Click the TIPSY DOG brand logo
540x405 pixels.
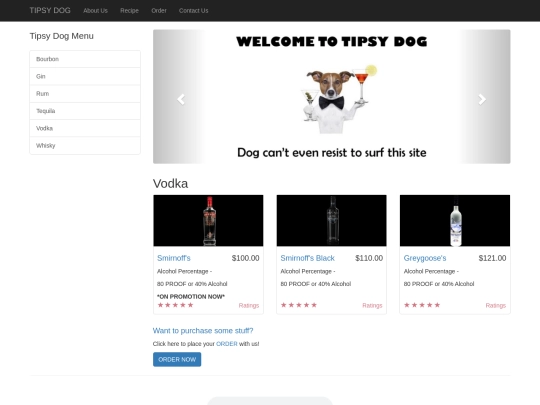[x=50, y=10]
